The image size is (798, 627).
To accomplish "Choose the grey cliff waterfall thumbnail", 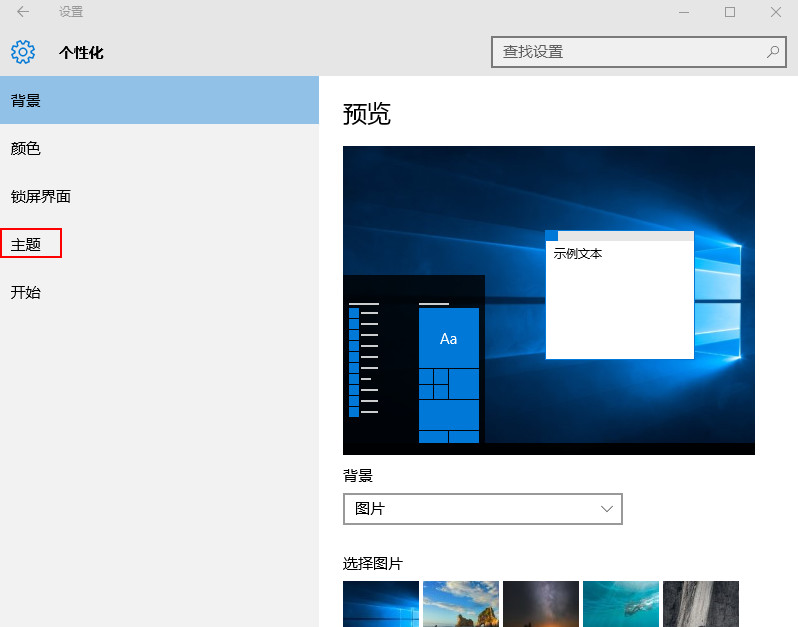I will [700, 603].
